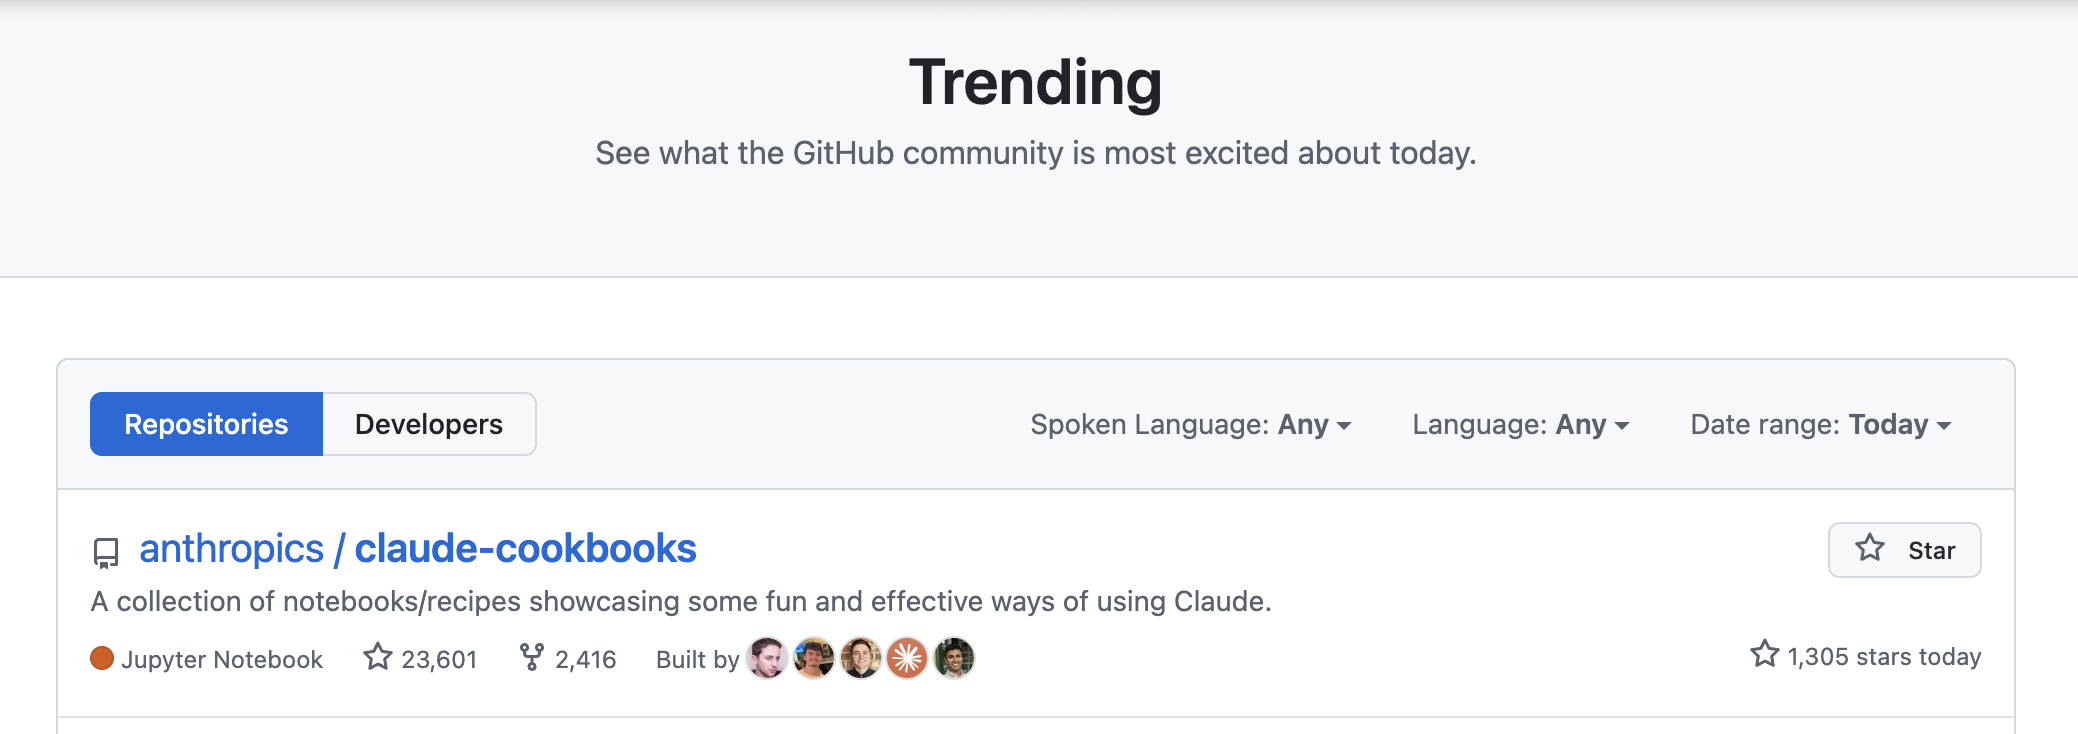Click third contributor avatar in Built by
The image size is (2078, 734).
[861, 658]
